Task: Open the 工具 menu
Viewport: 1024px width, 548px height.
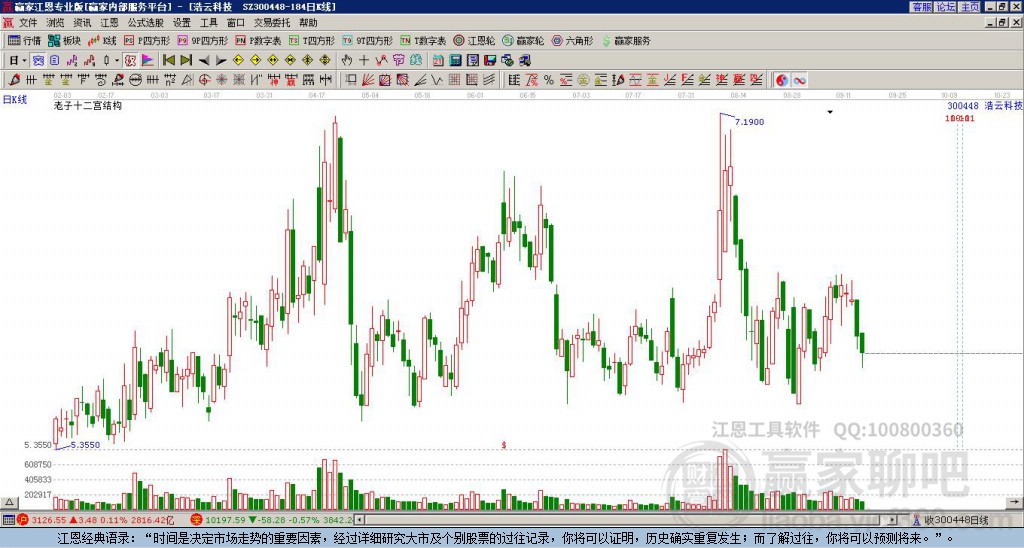Action: coord(208,23)
